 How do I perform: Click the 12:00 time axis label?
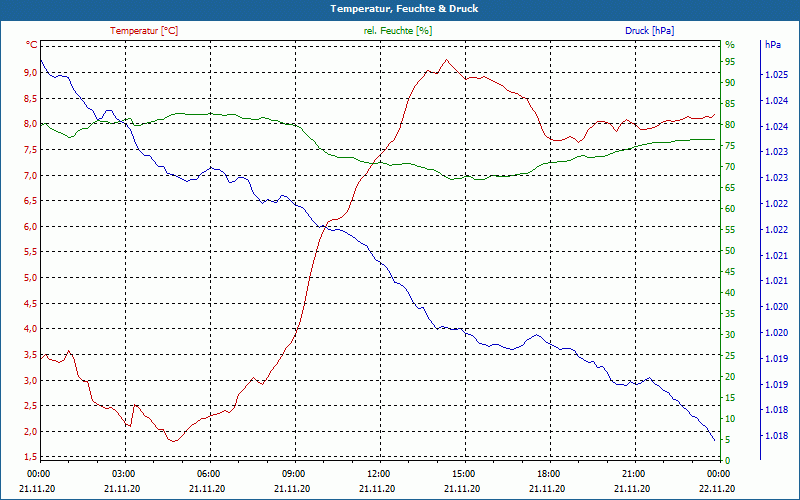(377, 473)
